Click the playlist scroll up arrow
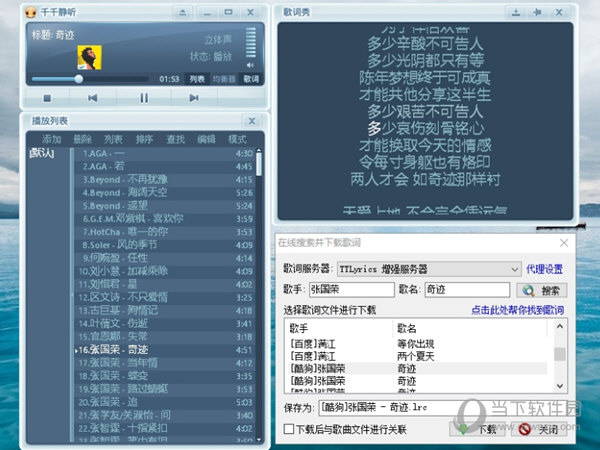The width and height of the screenshot is (600, 450). 259,150
